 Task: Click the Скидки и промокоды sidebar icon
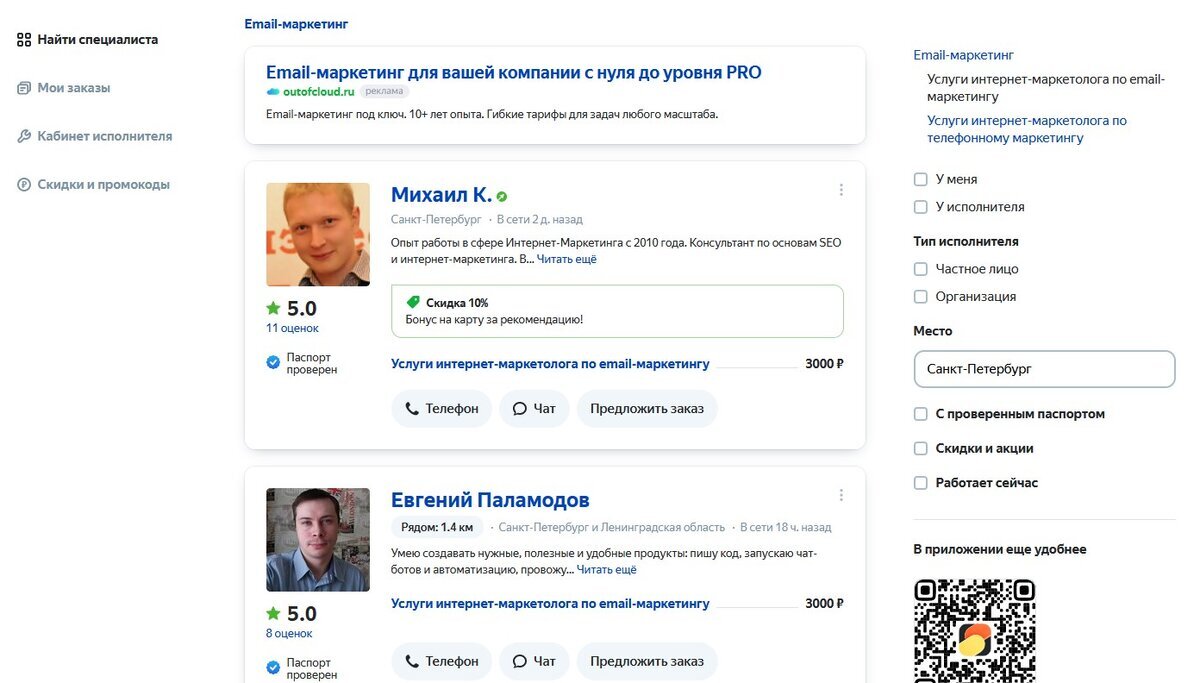click(24, 184)
